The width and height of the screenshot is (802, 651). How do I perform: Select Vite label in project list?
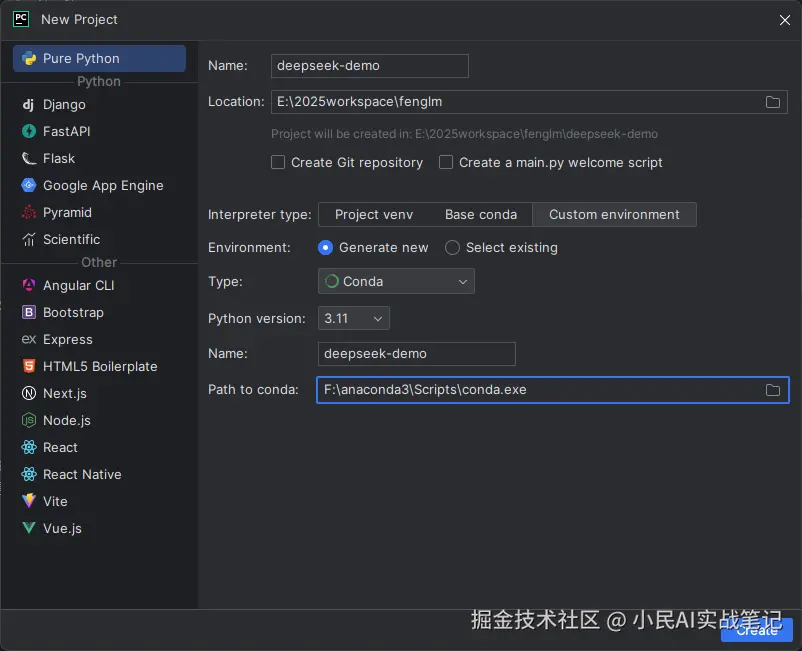pos(55,501)
